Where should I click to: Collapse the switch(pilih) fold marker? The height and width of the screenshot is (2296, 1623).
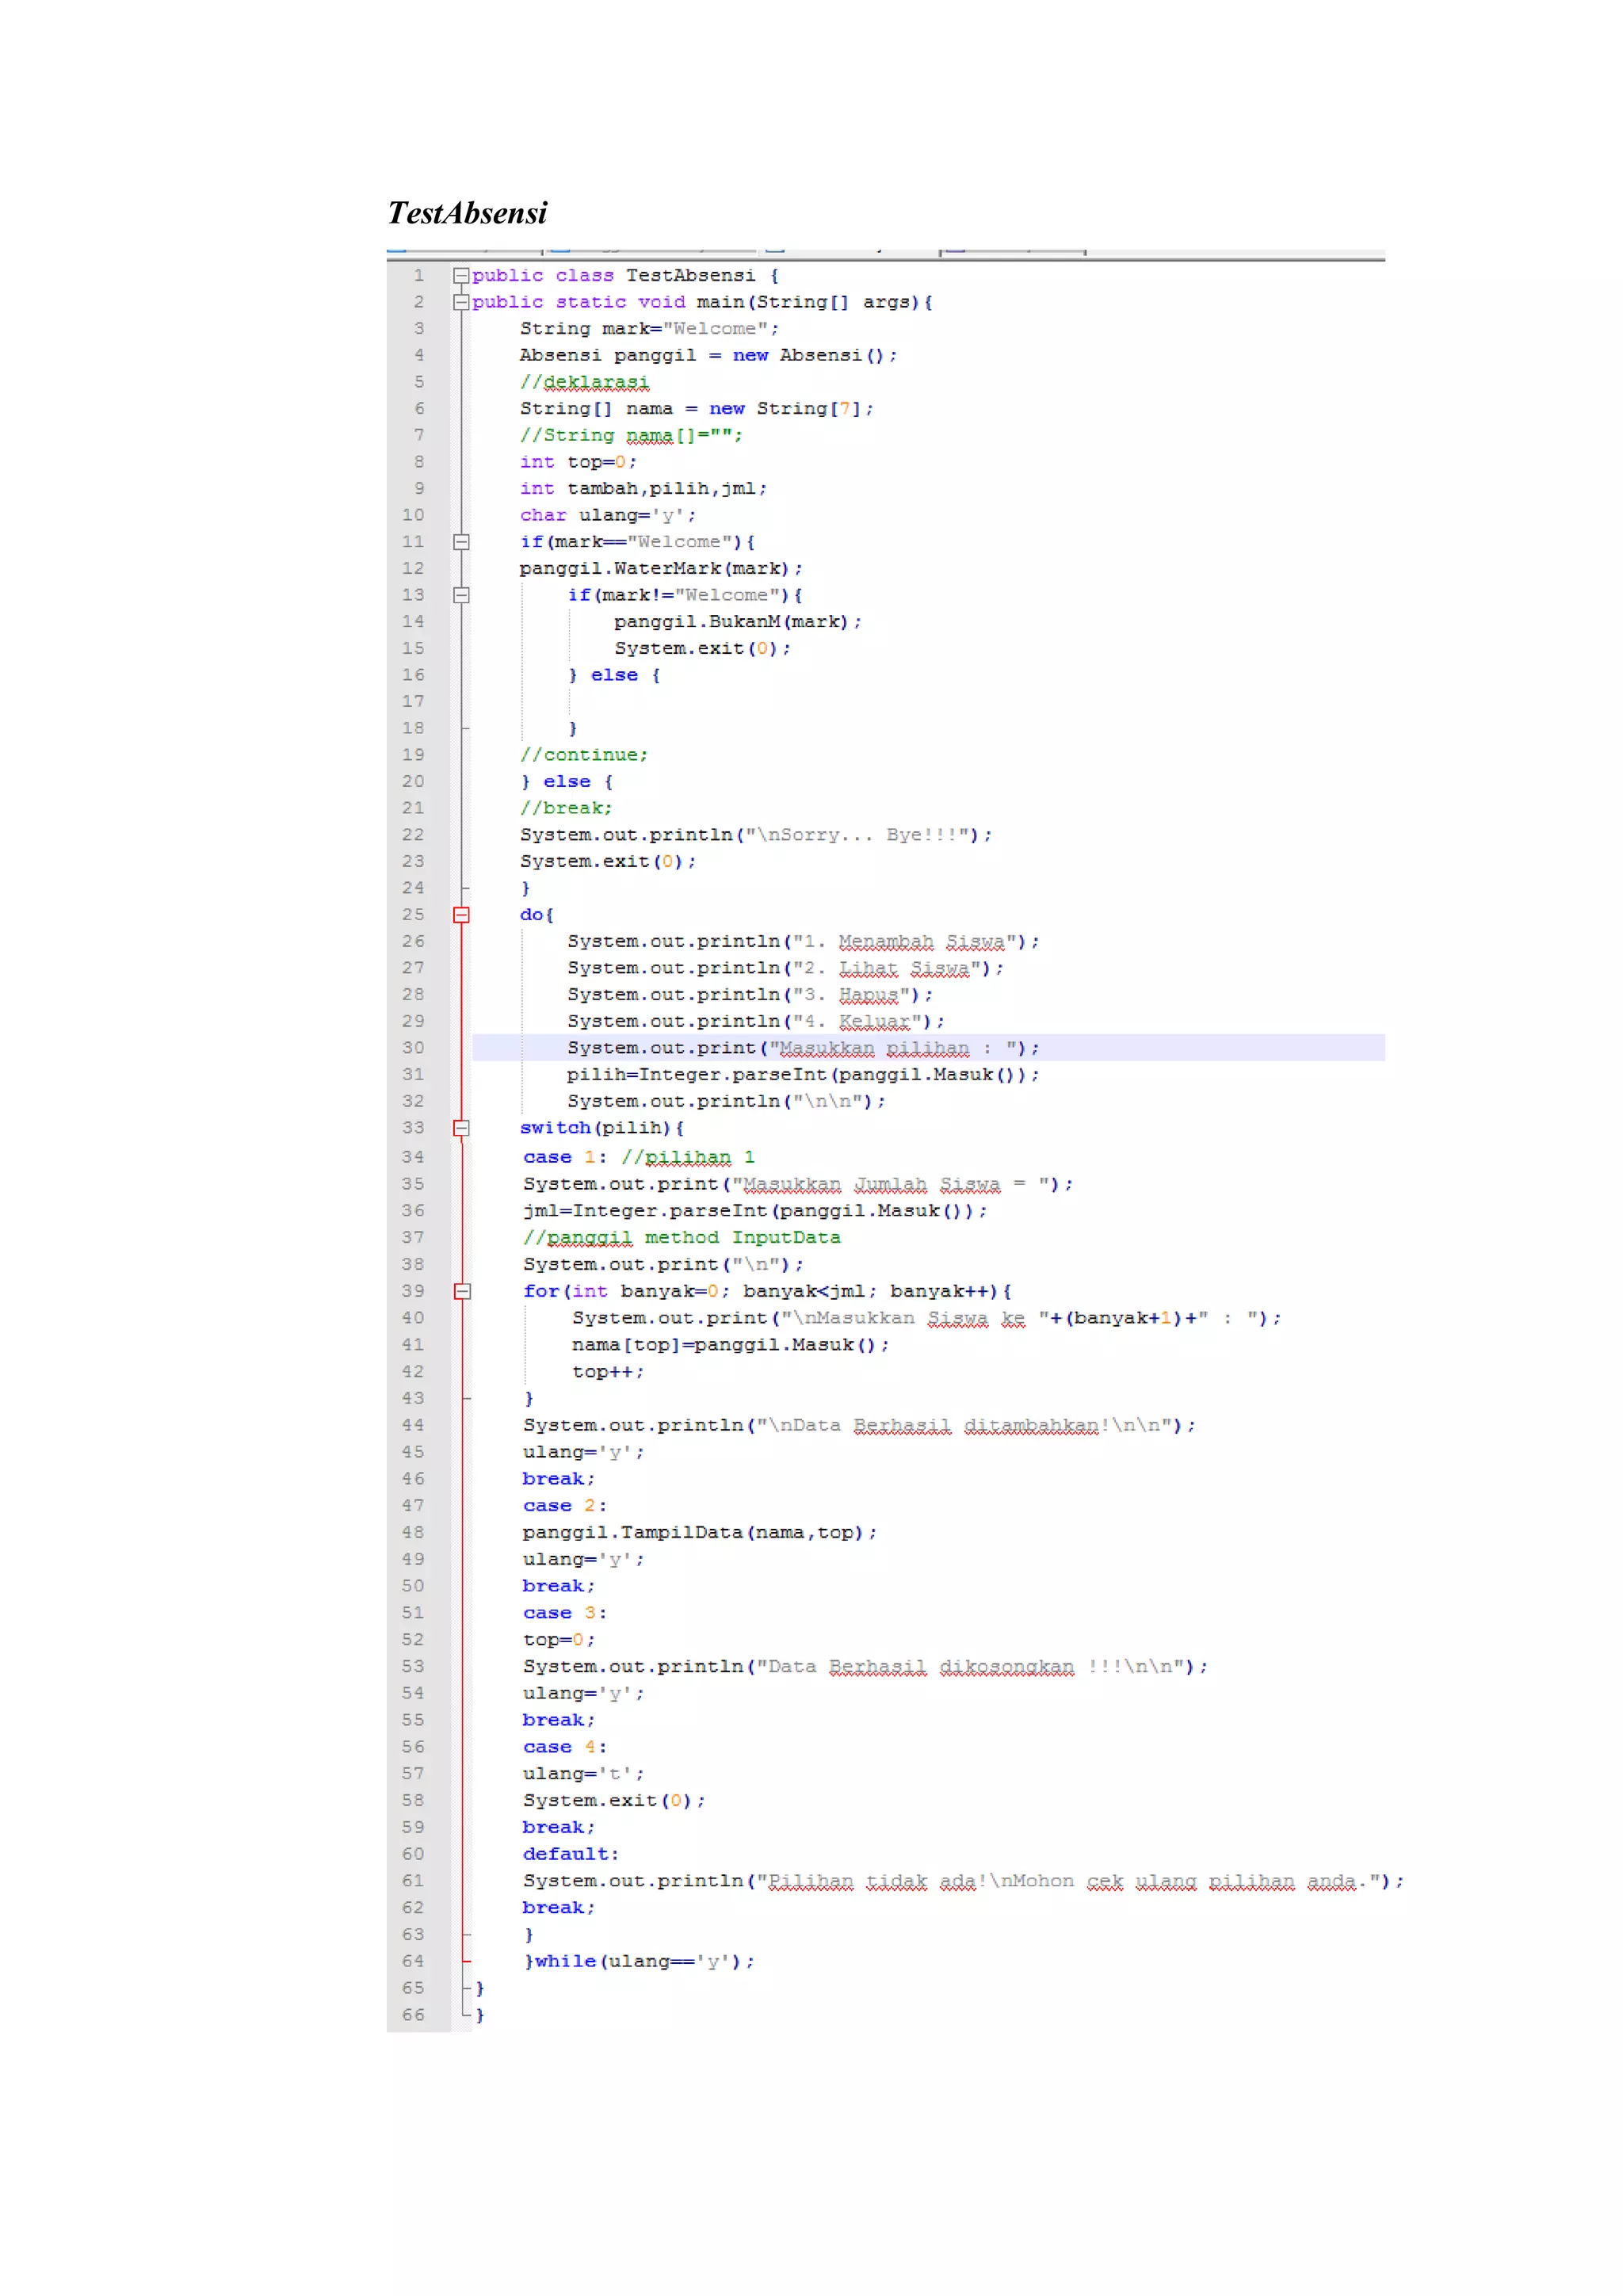461,1128
